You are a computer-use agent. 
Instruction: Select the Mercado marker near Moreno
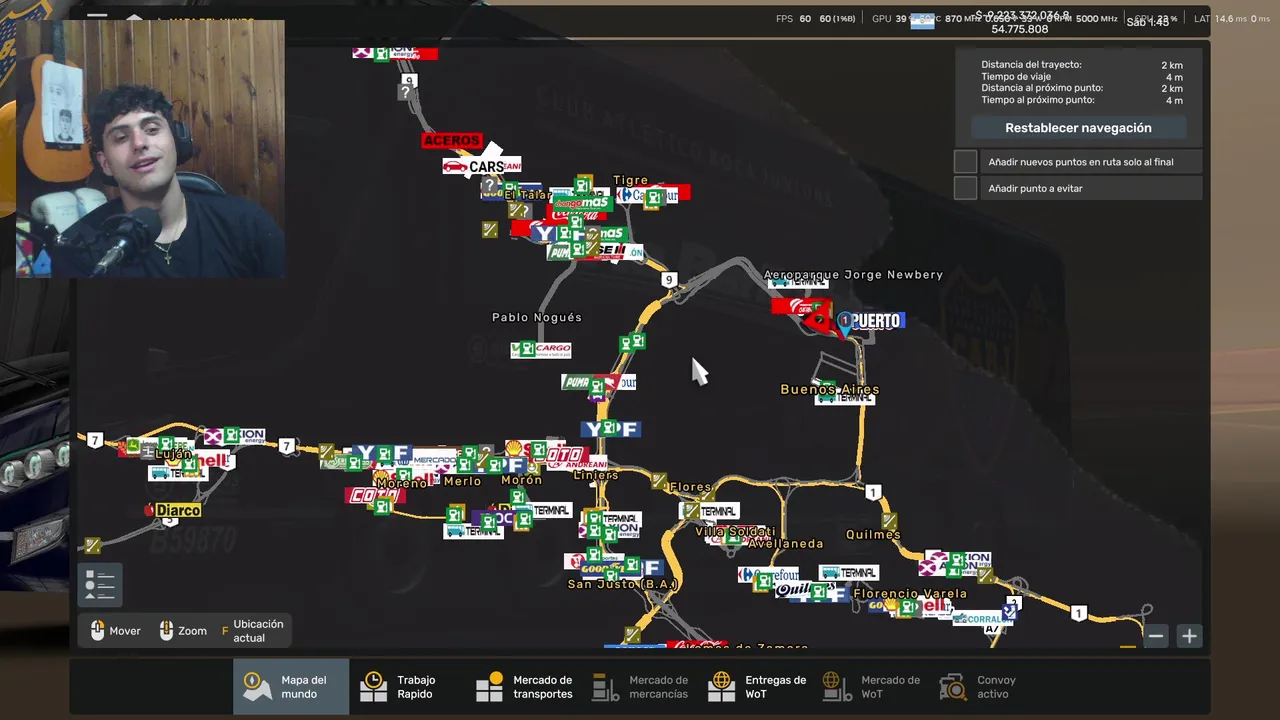click(434, 458)
